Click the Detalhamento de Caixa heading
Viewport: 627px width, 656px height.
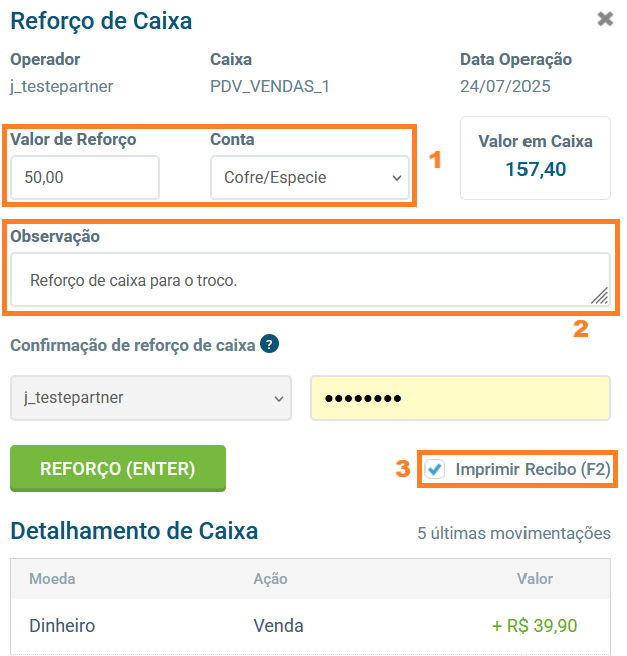point(134,531)
